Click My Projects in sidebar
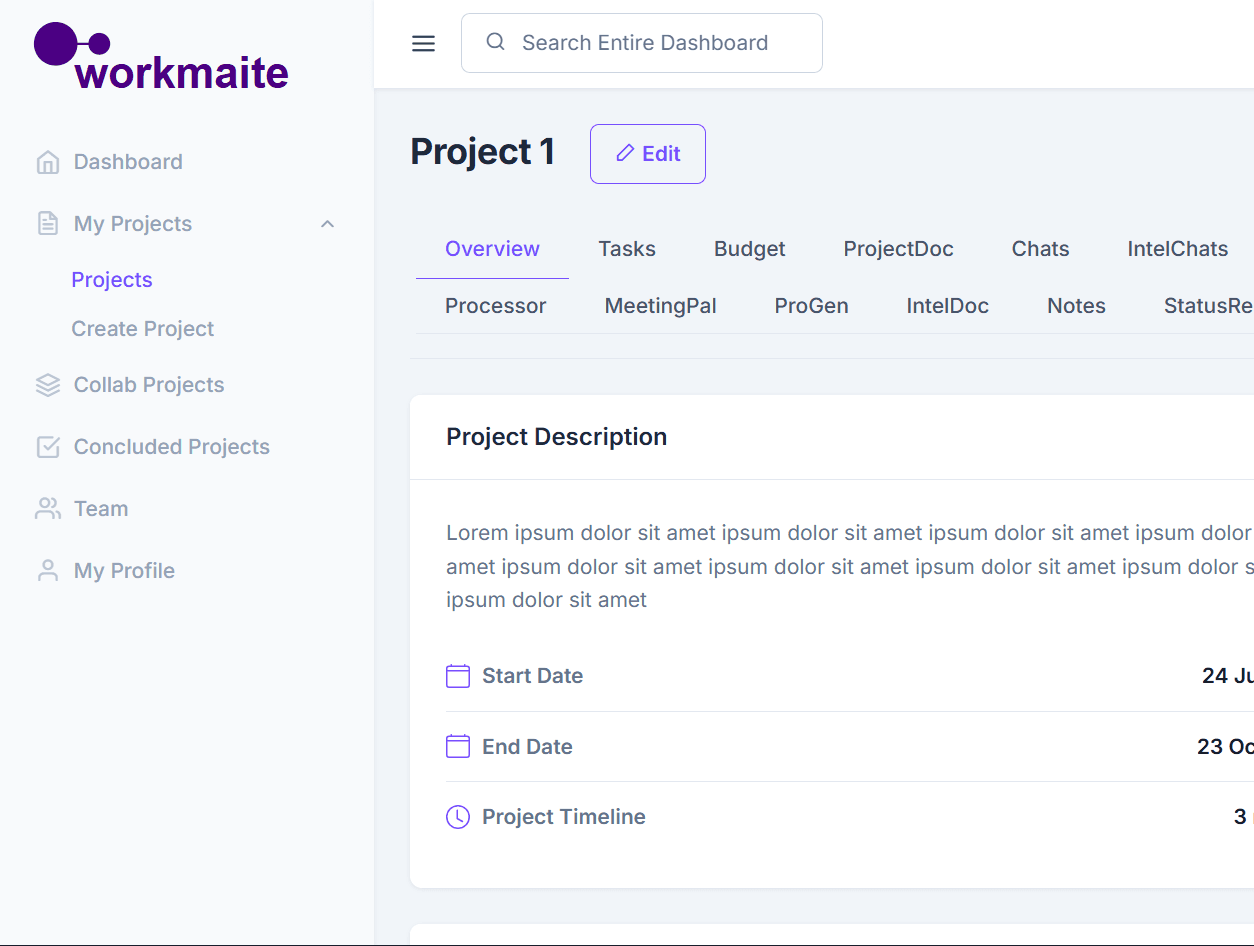 pyautogui.click(x=133, y=224)
